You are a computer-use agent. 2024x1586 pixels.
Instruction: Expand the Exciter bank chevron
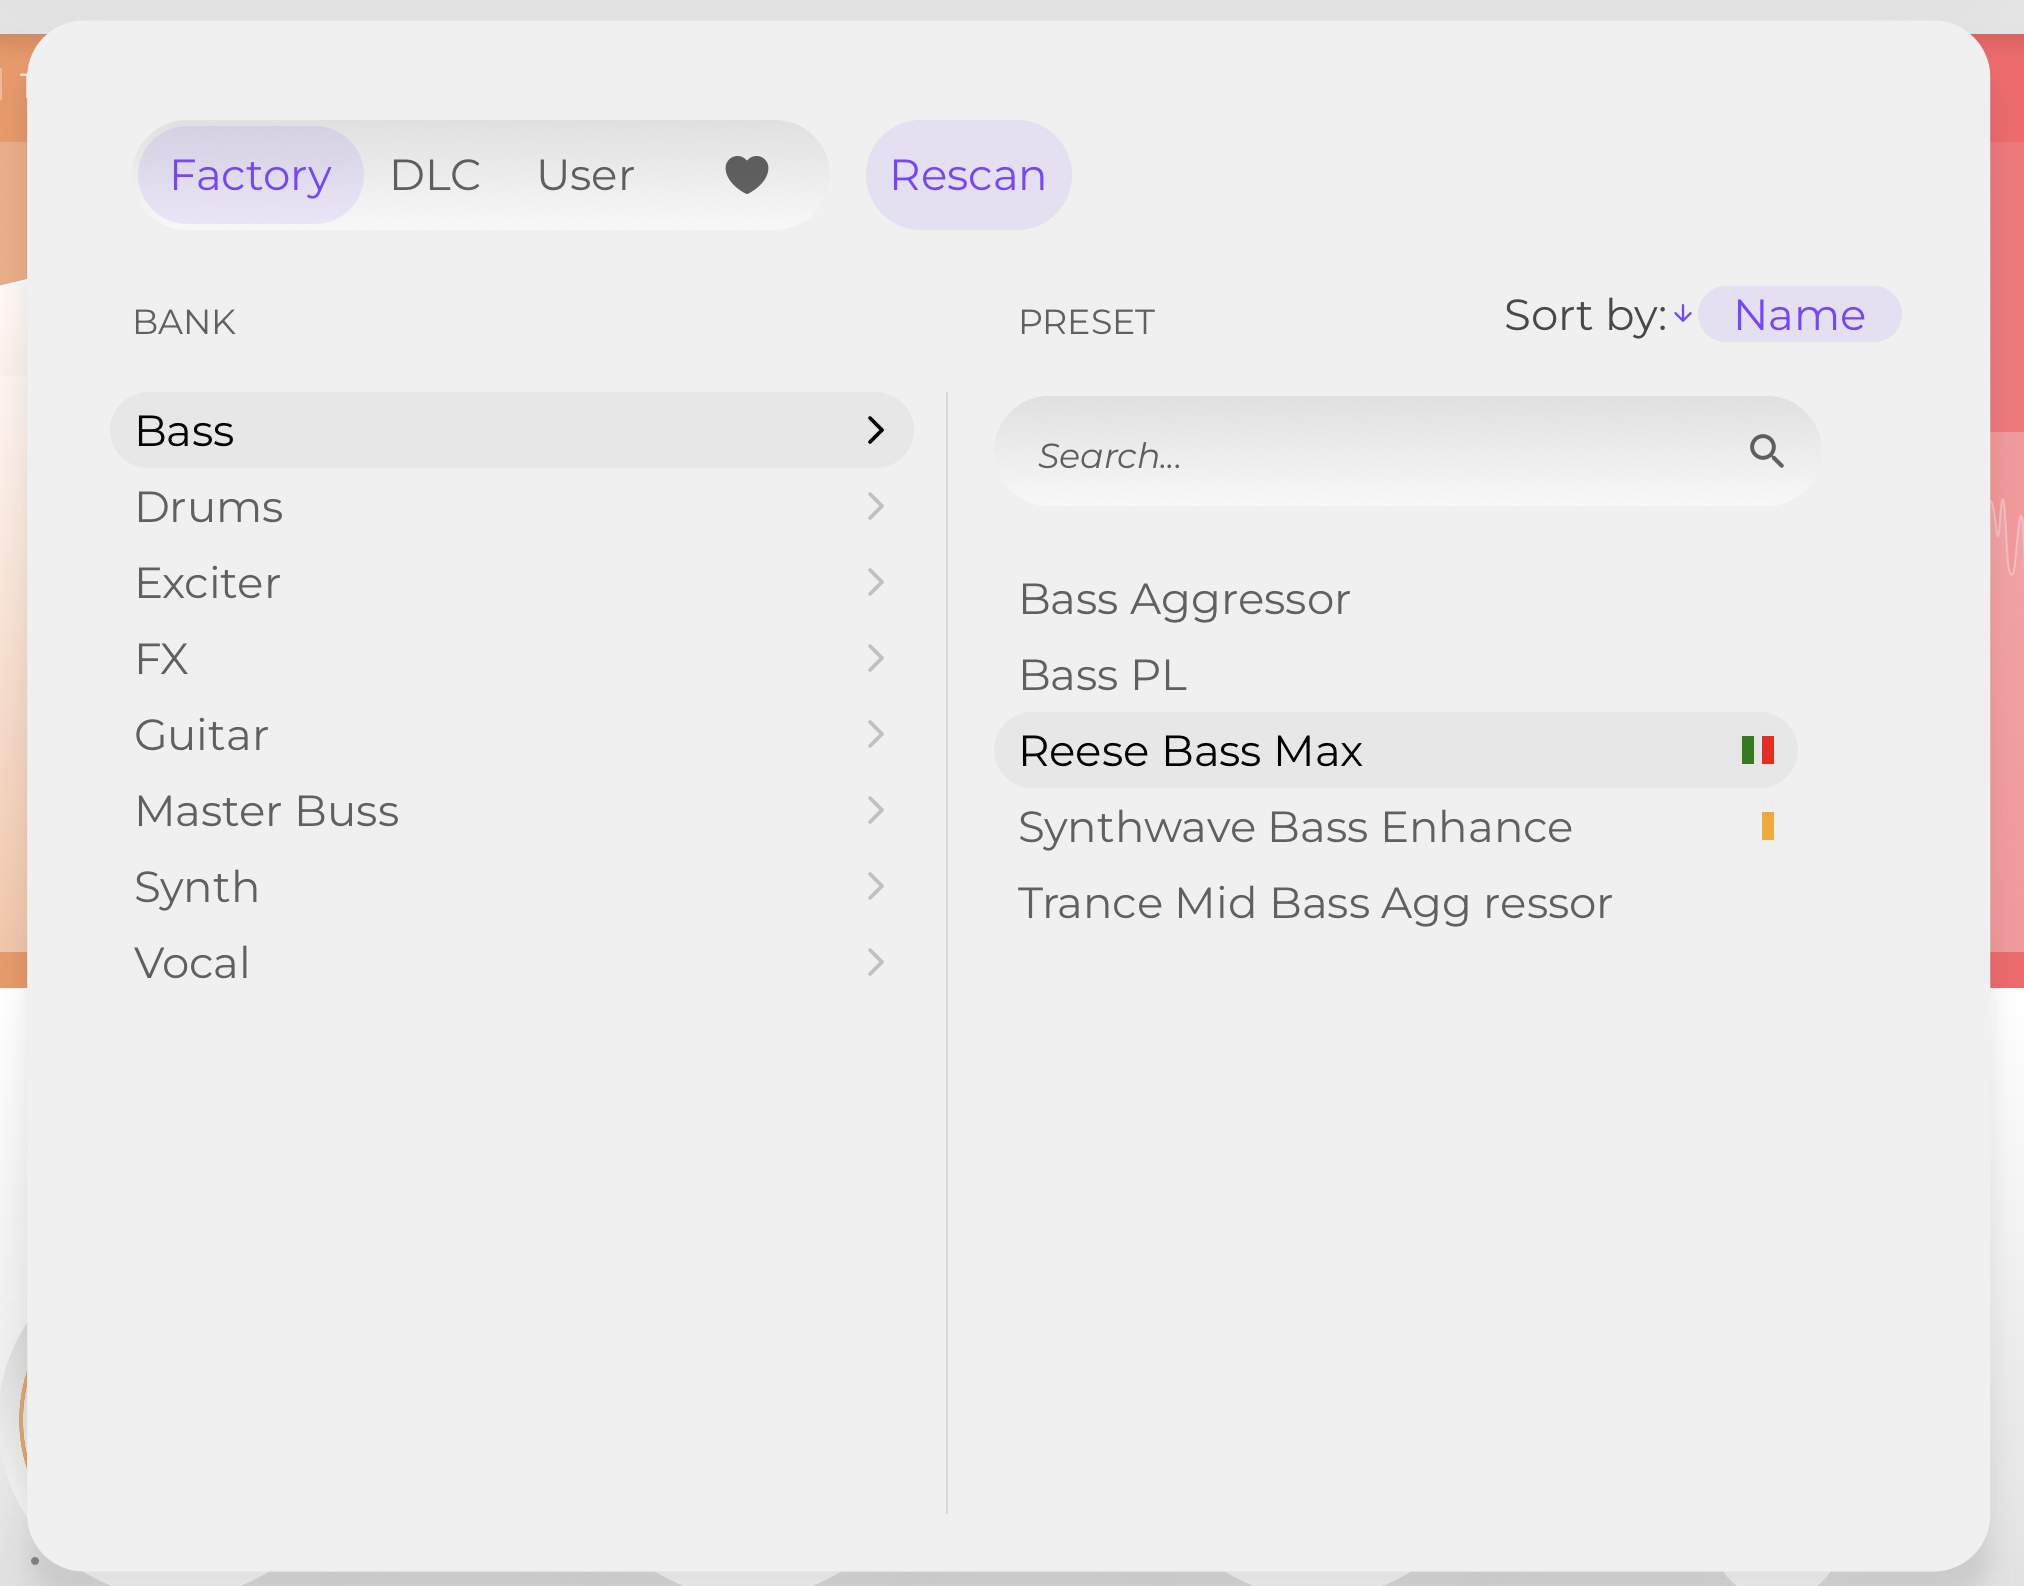[x=876, y=582]
